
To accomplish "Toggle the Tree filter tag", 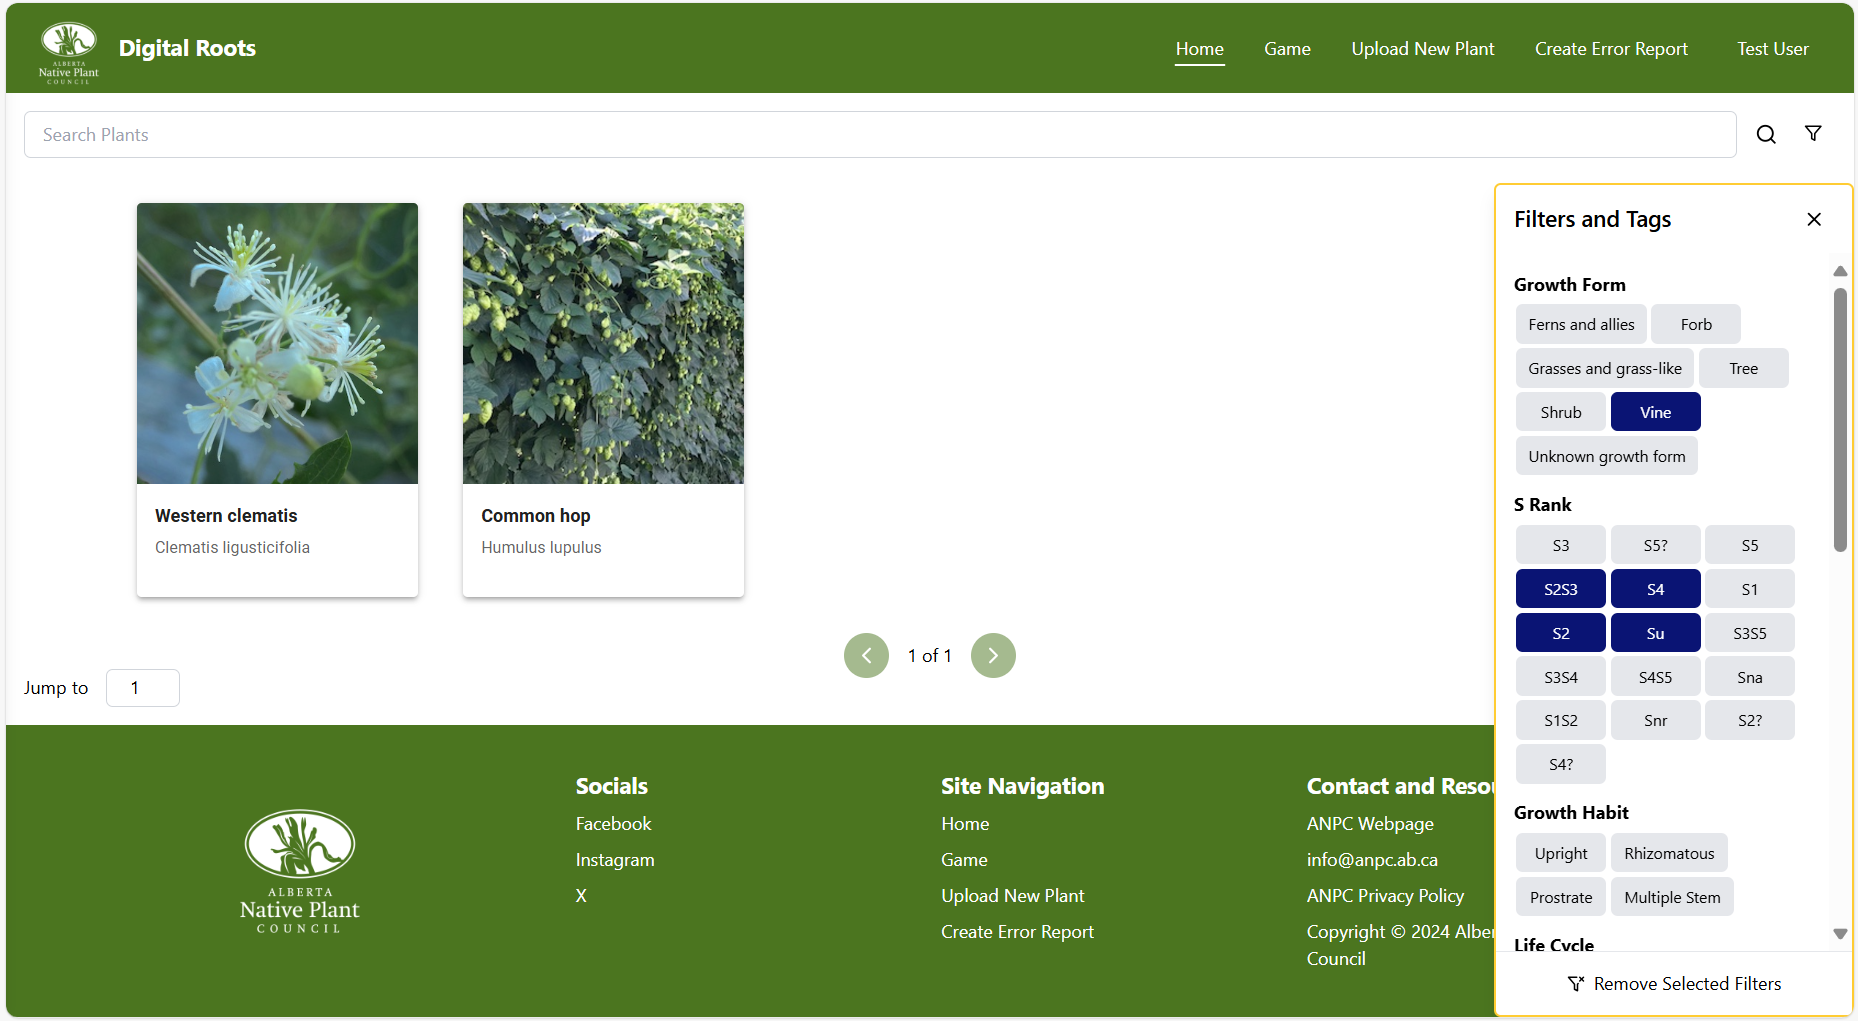I will tap(1743, 368).
